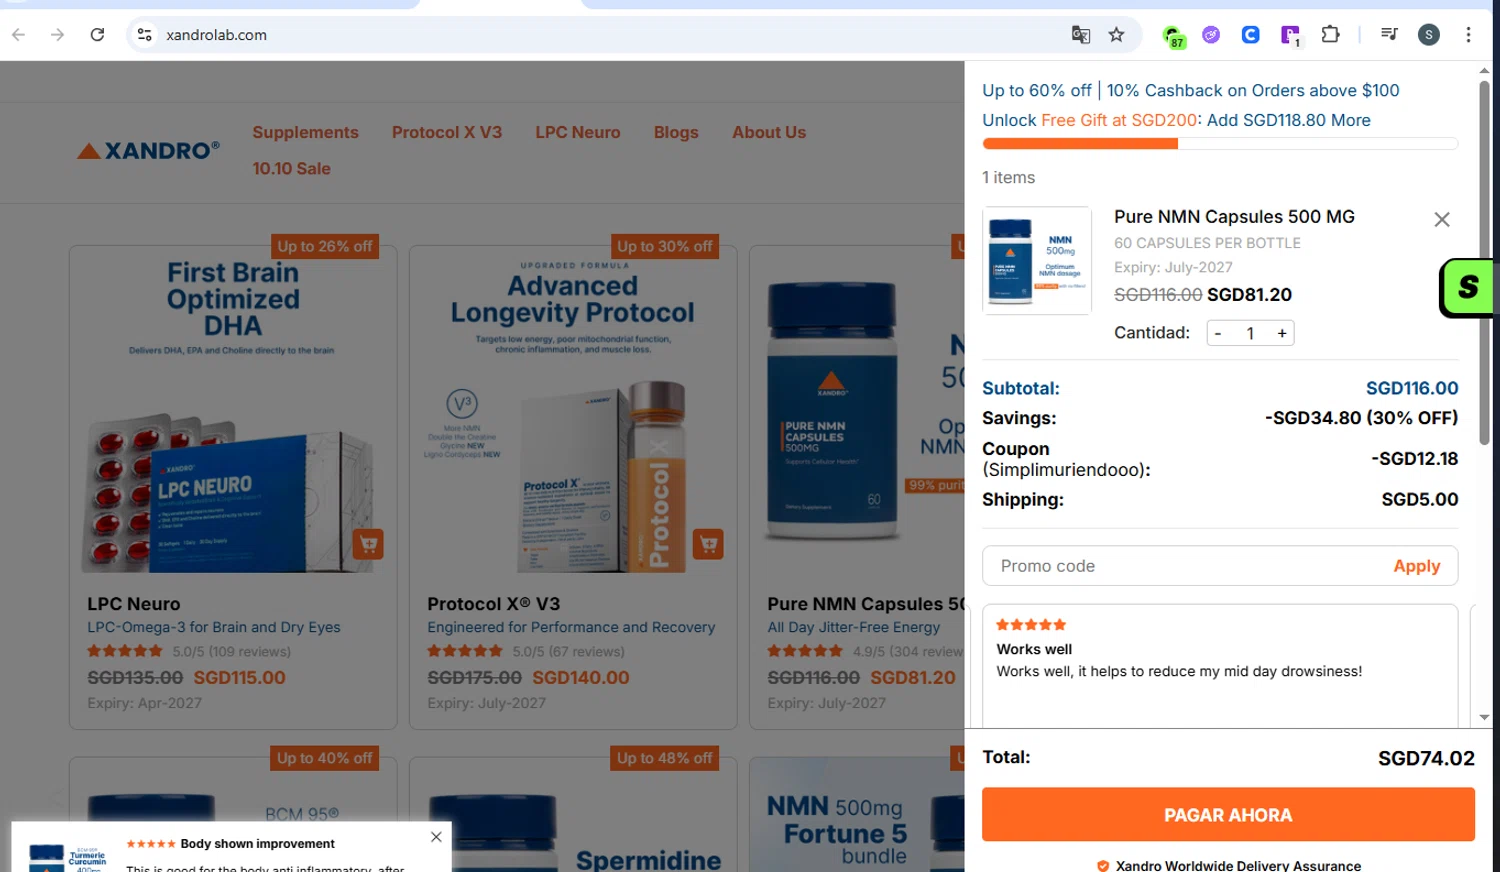Click the translate page icon

(1081, 35)
